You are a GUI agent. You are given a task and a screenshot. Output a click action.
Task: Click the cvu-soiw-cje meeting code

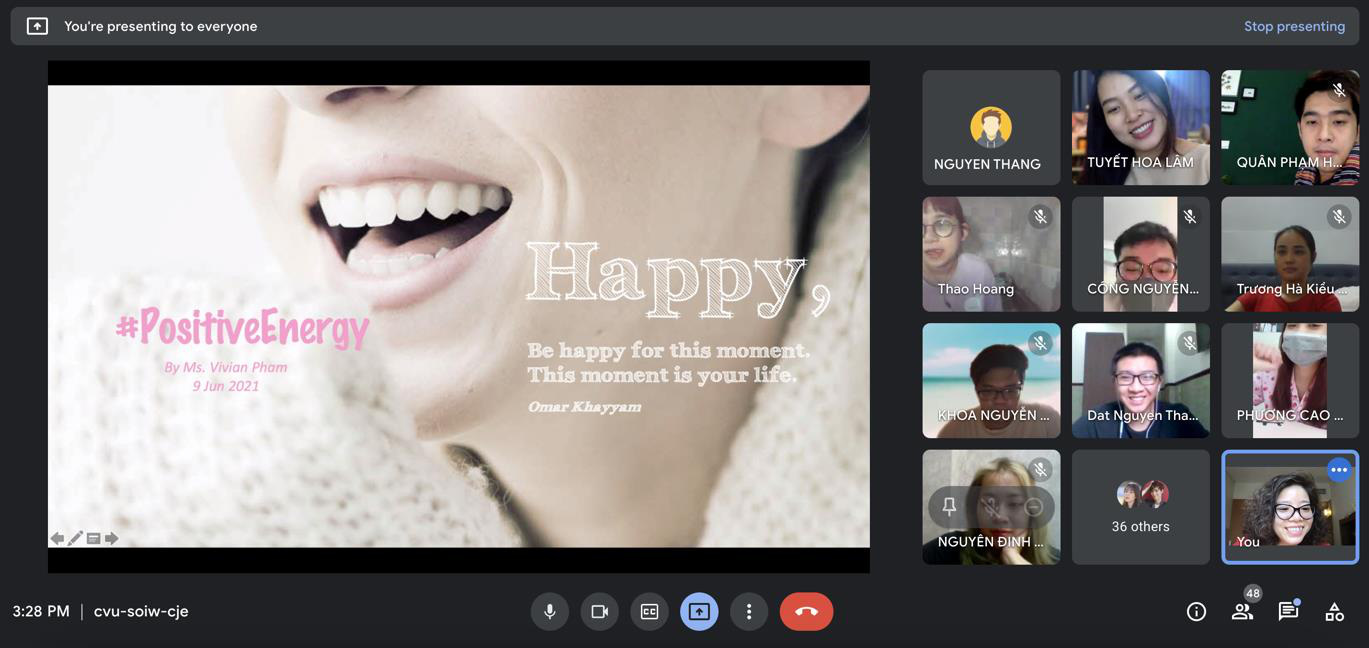(141, 611)
